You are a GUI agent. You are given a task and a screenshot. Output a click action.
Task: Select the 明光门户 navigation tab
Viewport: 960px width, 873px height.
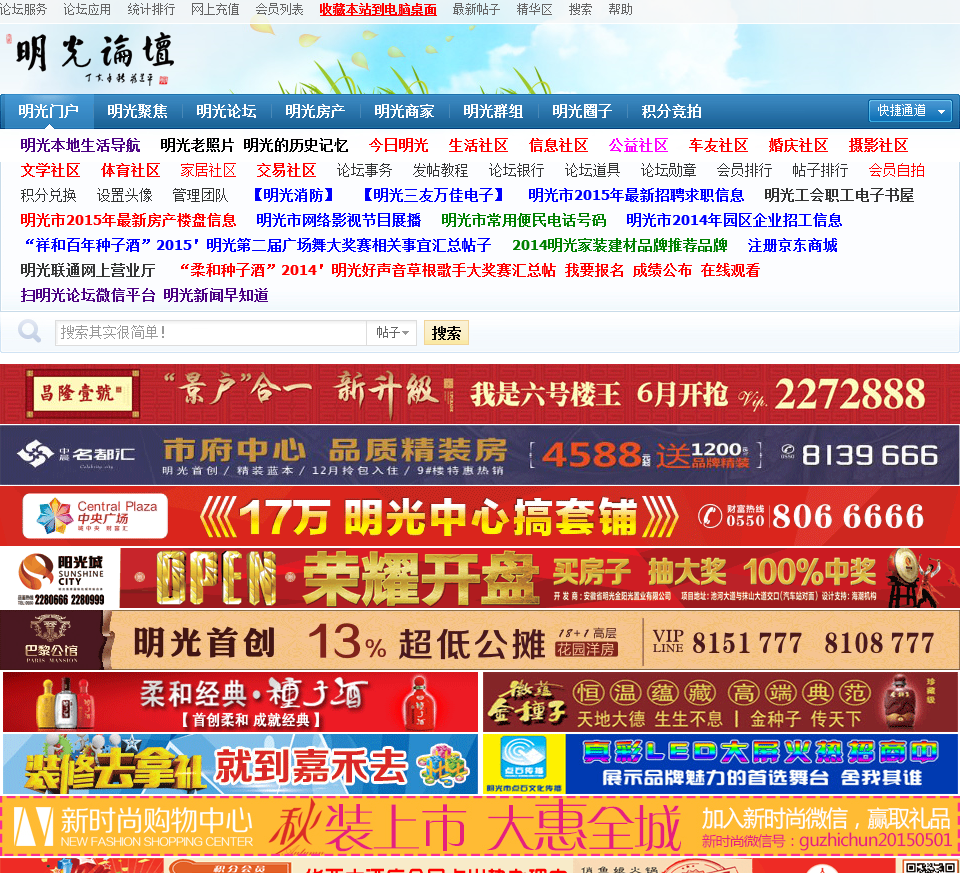[48, 111]
